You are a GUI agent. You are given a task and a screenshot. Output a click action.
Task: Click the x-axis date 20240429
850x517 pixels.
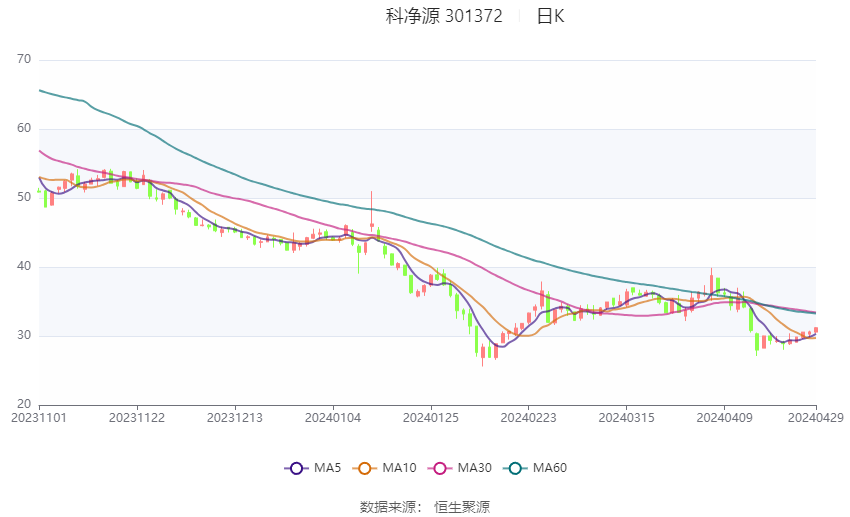point(816,418)
